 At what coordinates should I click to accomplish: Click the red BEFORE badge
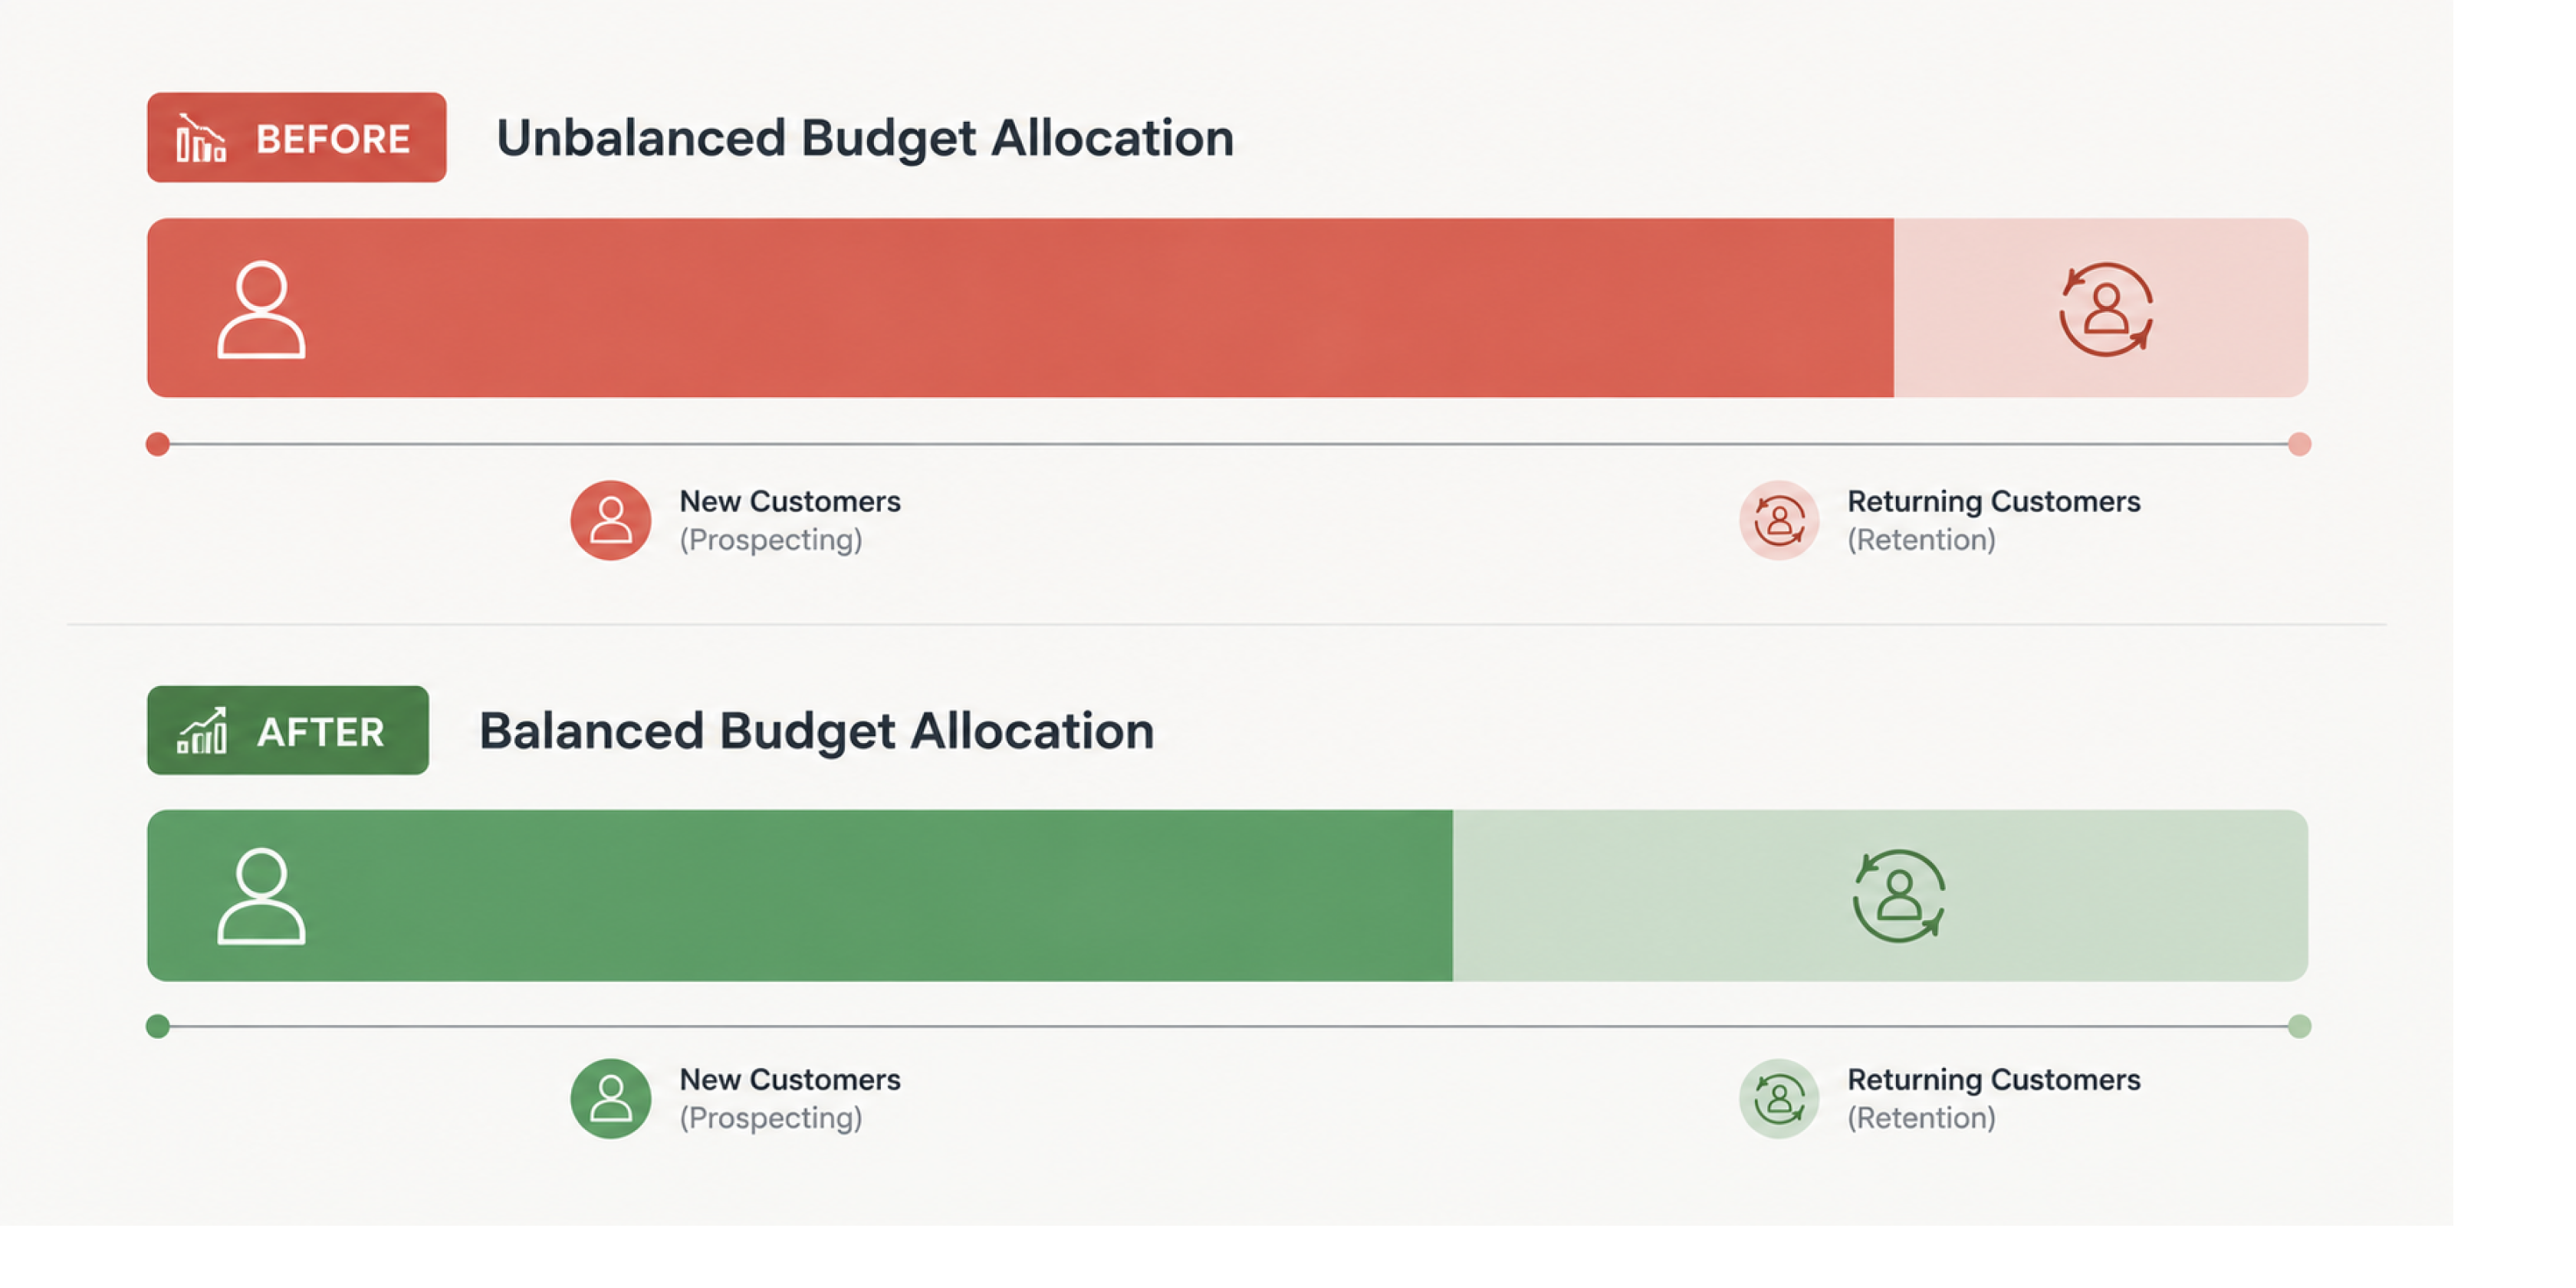297,138
